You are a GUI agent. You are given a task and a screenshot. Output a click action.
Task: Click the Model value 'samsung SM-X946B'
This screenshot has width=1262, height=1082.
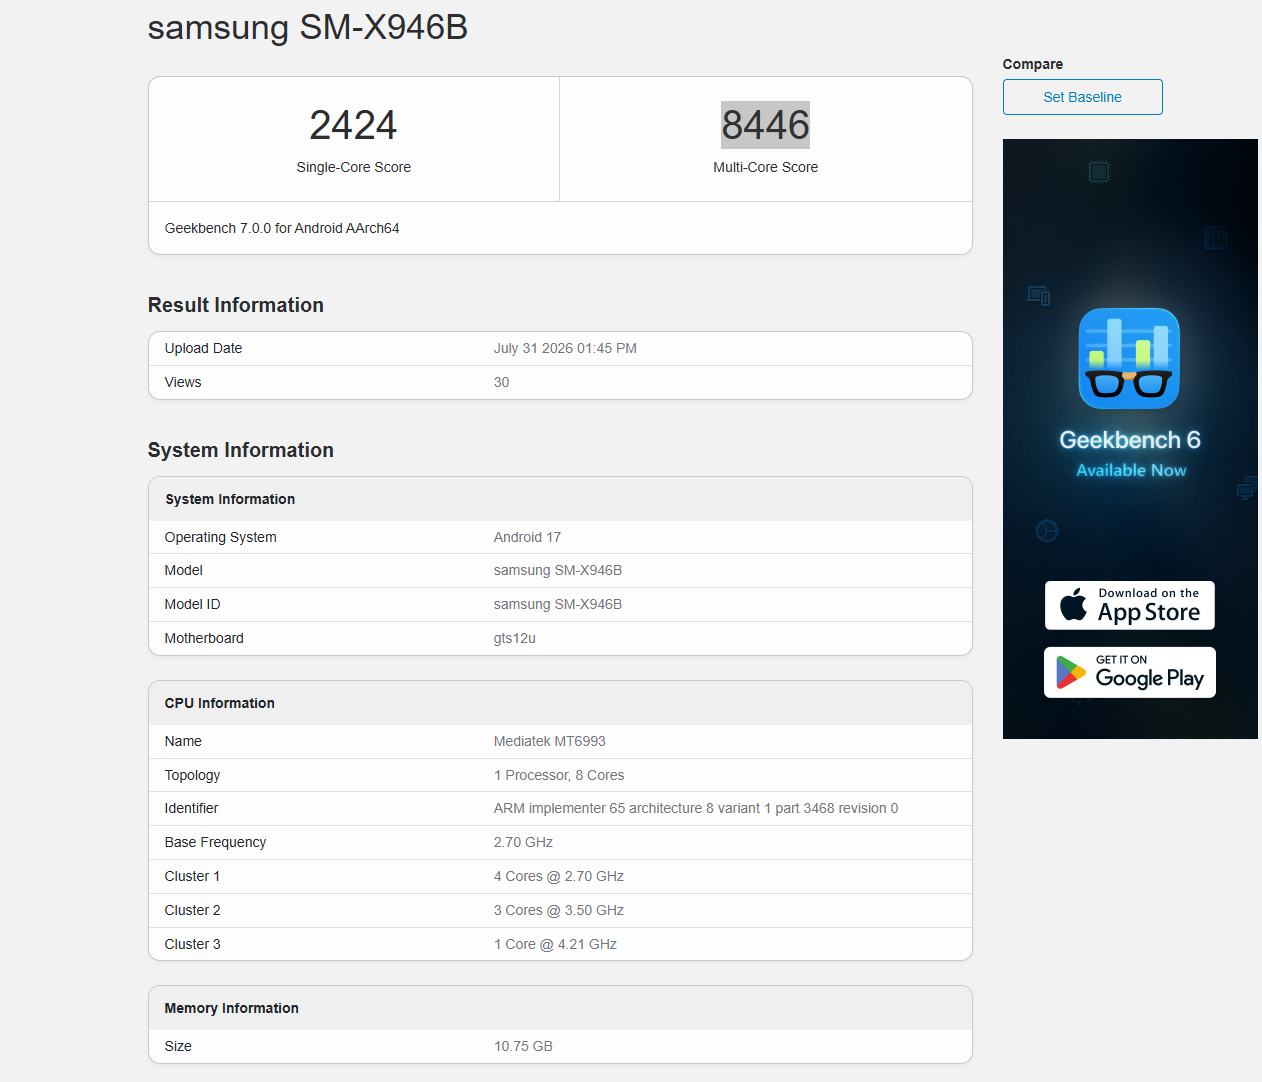point(558,570)
